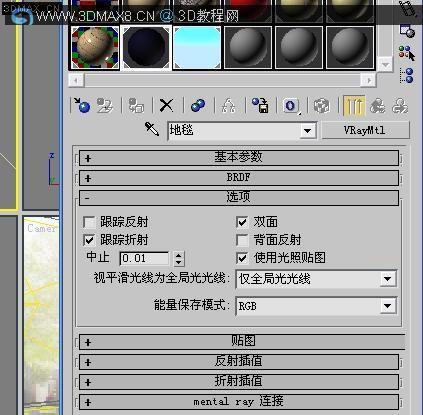Select last gray sphere slot in row
Image resolution: width=423 pixels, height=415 pixels.
350,48
